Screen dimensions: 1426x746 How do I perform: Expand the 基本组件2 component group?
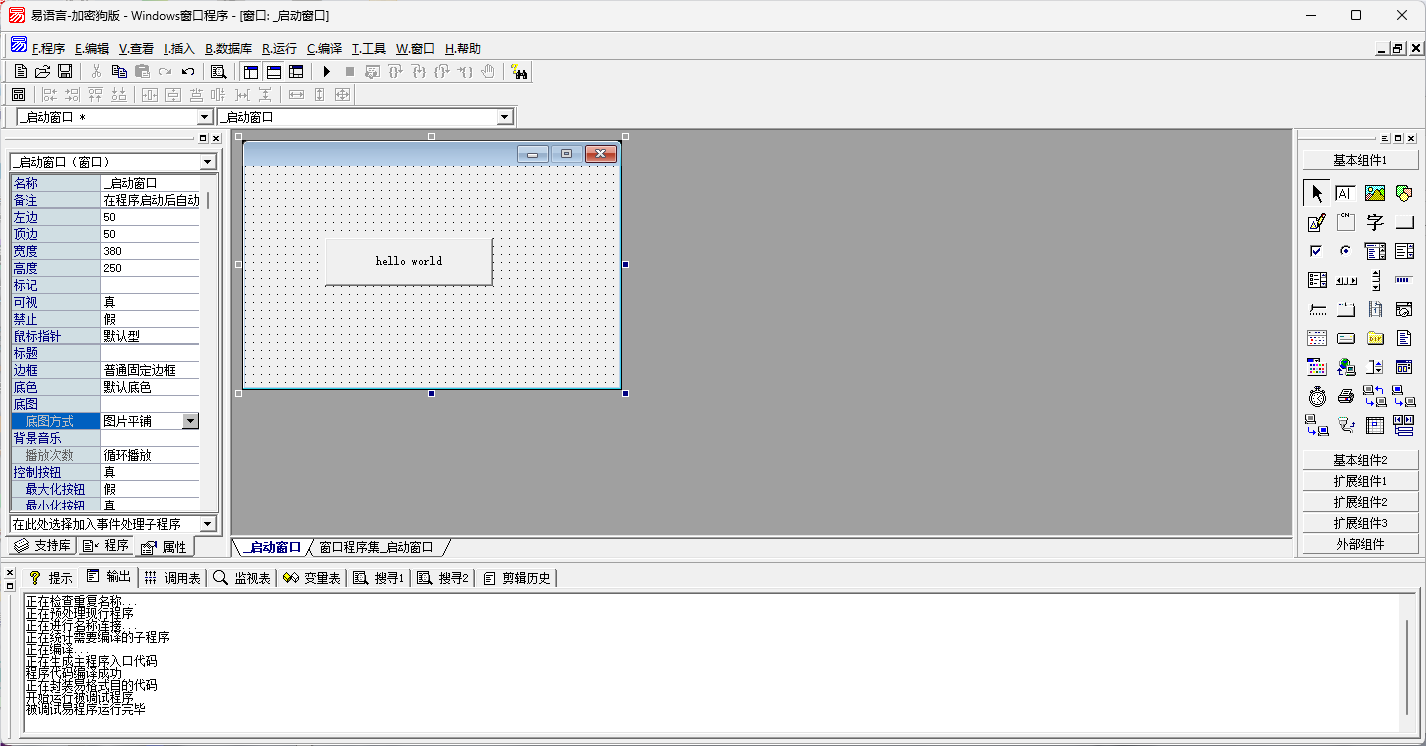[x=1360, y=460]
